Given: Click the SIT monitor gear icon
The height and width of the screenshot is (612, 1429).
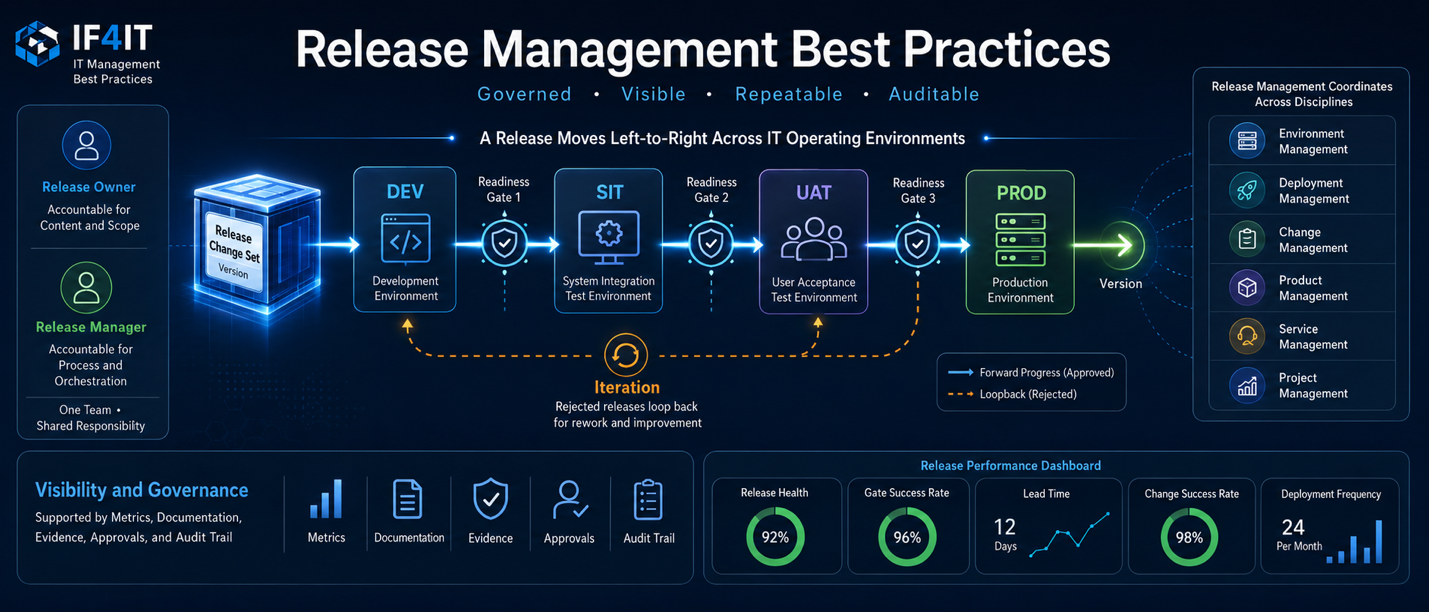Looking at the screenshot, I should point(608,238).
